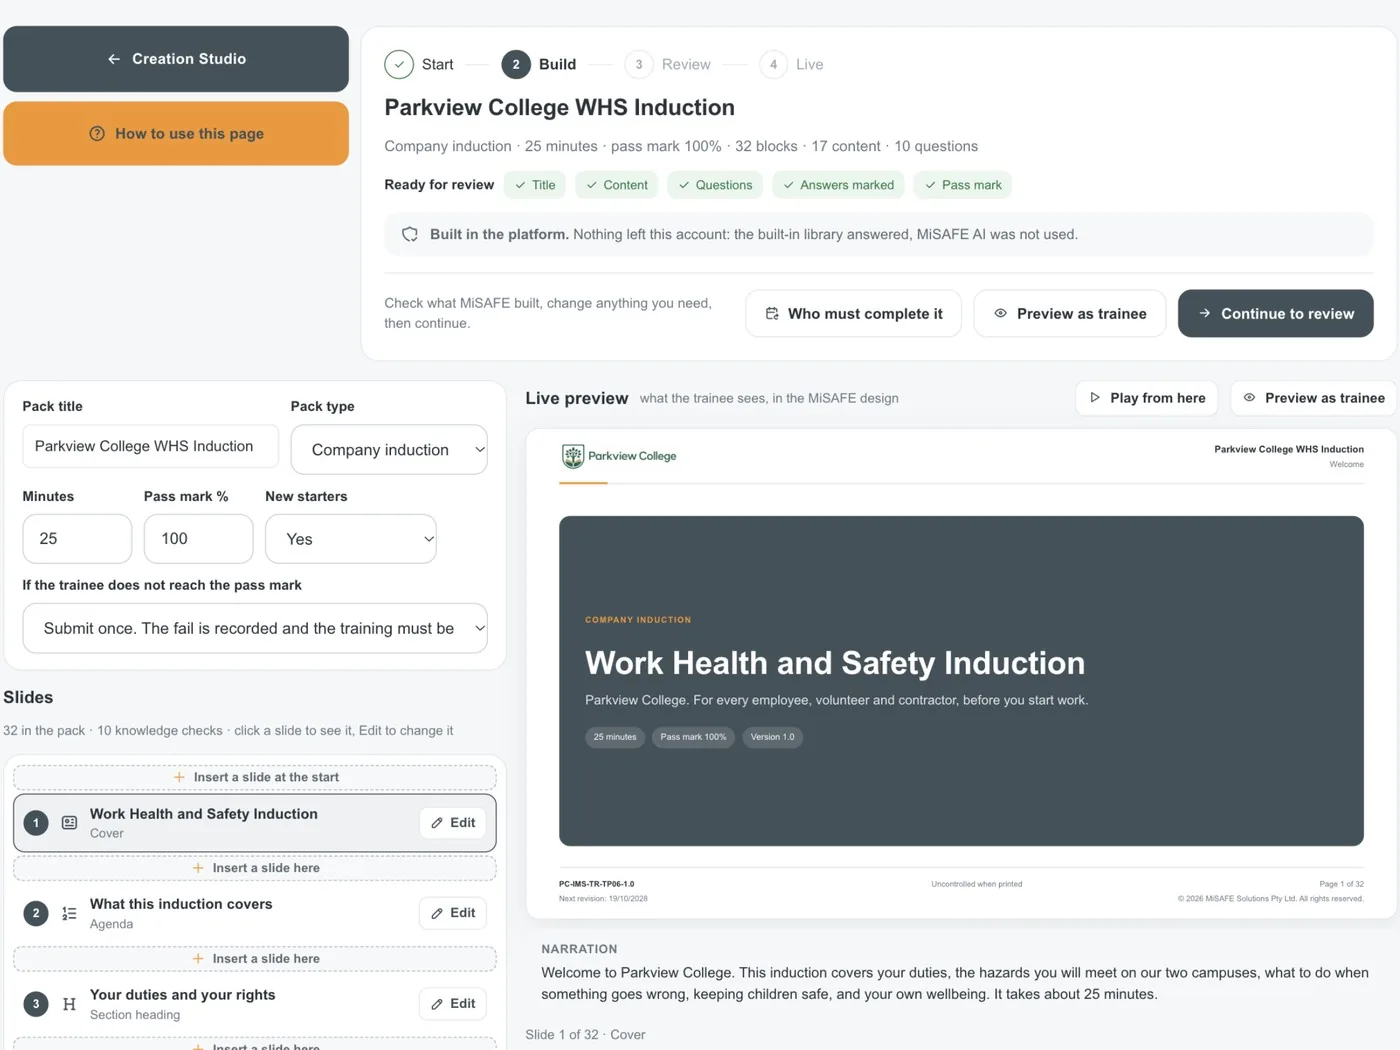1400x1050 pixels.
Task: Click Preview as trainee above Live preview
Action: (1314, 398)
